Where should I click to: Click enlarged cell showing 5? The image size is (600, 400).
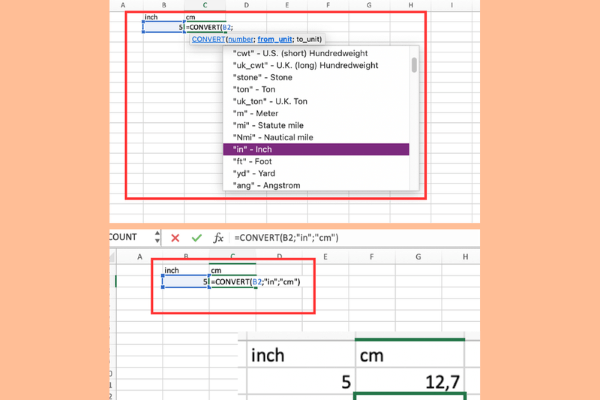pyautogui.click(x=301, y=381)
